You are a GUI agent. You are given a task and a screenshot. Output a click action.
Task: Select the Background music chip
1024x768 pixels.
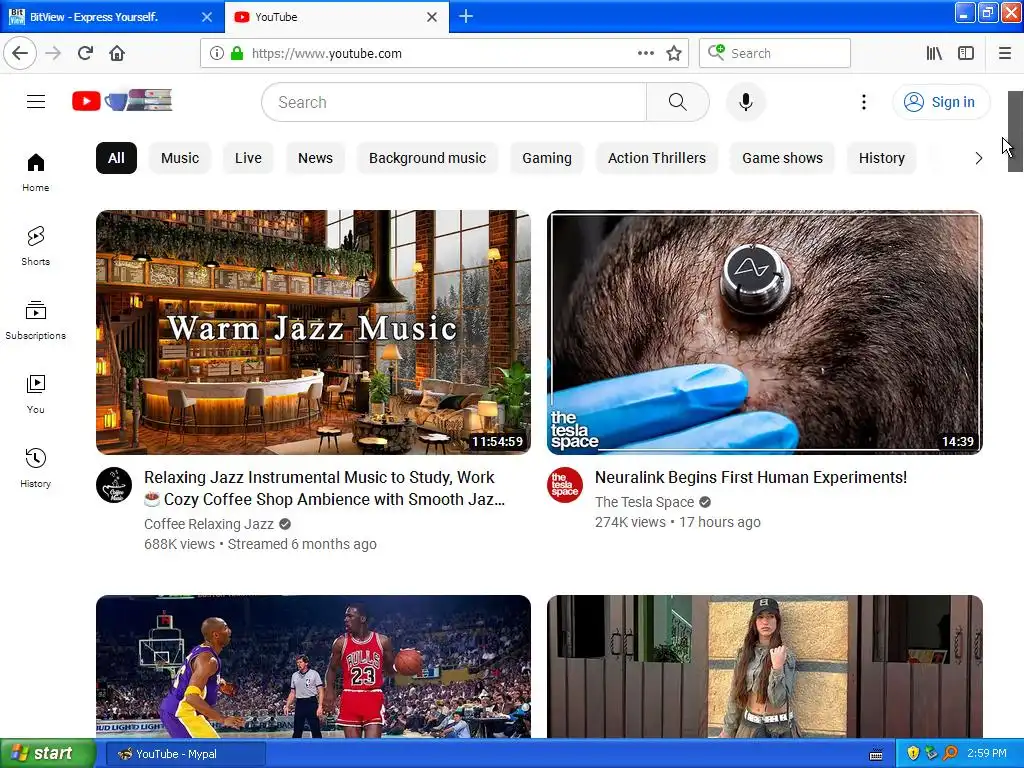(427, 158)
